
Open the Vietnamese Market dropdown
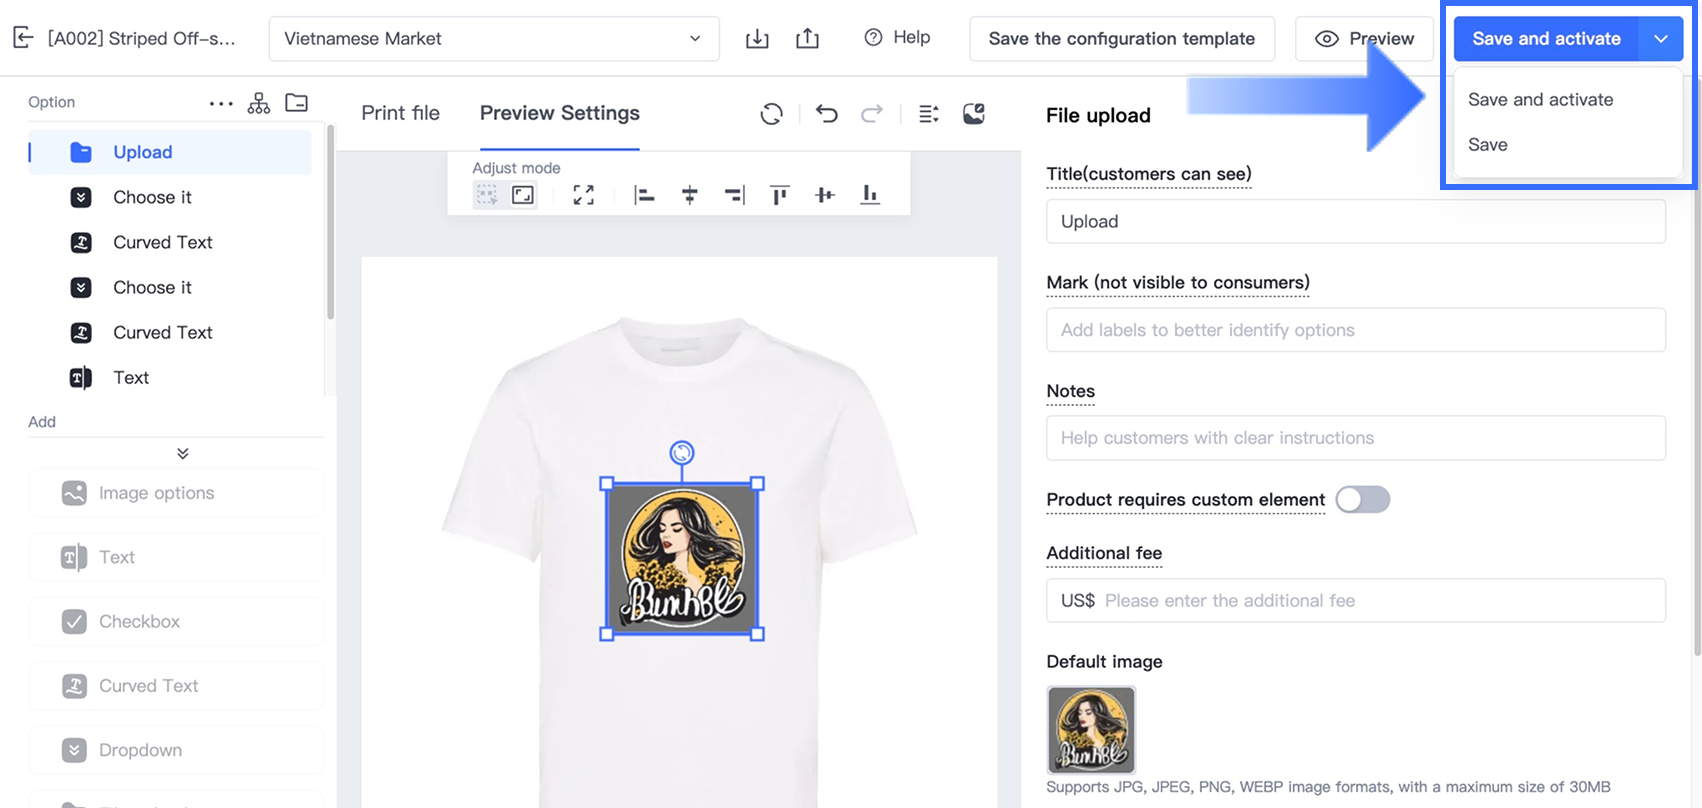(494, 39)
